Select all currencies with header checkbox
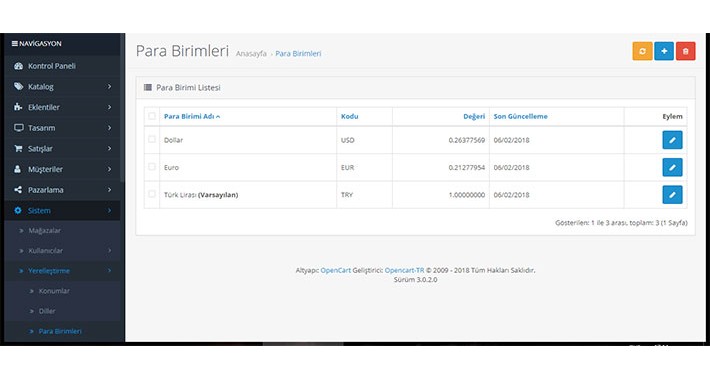This screenshot has height=380, width=710. coord(152,116)
